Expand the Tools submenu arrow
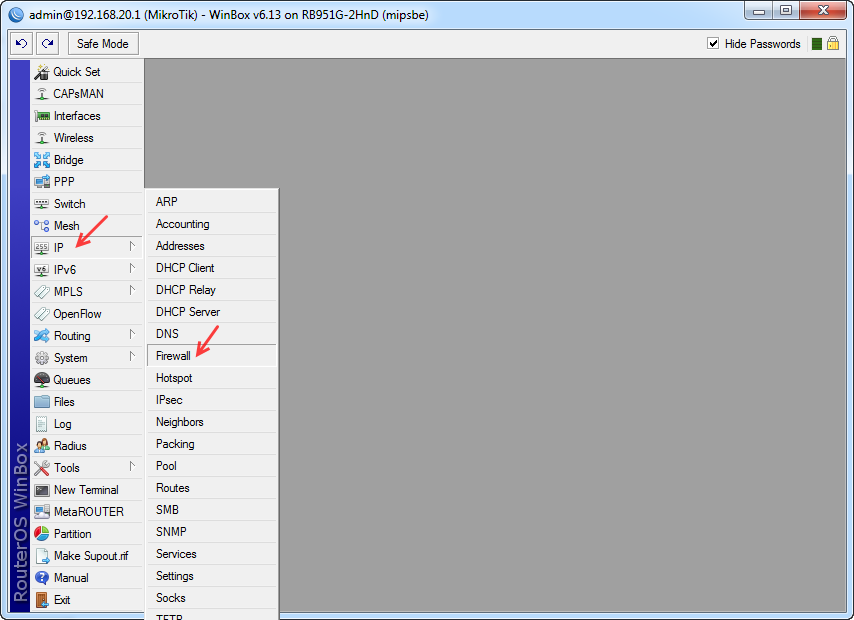Viewport: 854px width, 620px height. 132,466
